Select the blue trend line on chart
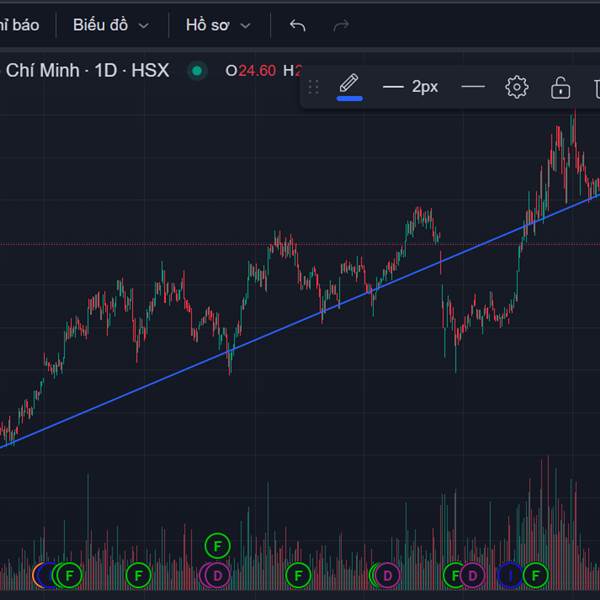The image size is (600, 600). [x=300, y=320]
